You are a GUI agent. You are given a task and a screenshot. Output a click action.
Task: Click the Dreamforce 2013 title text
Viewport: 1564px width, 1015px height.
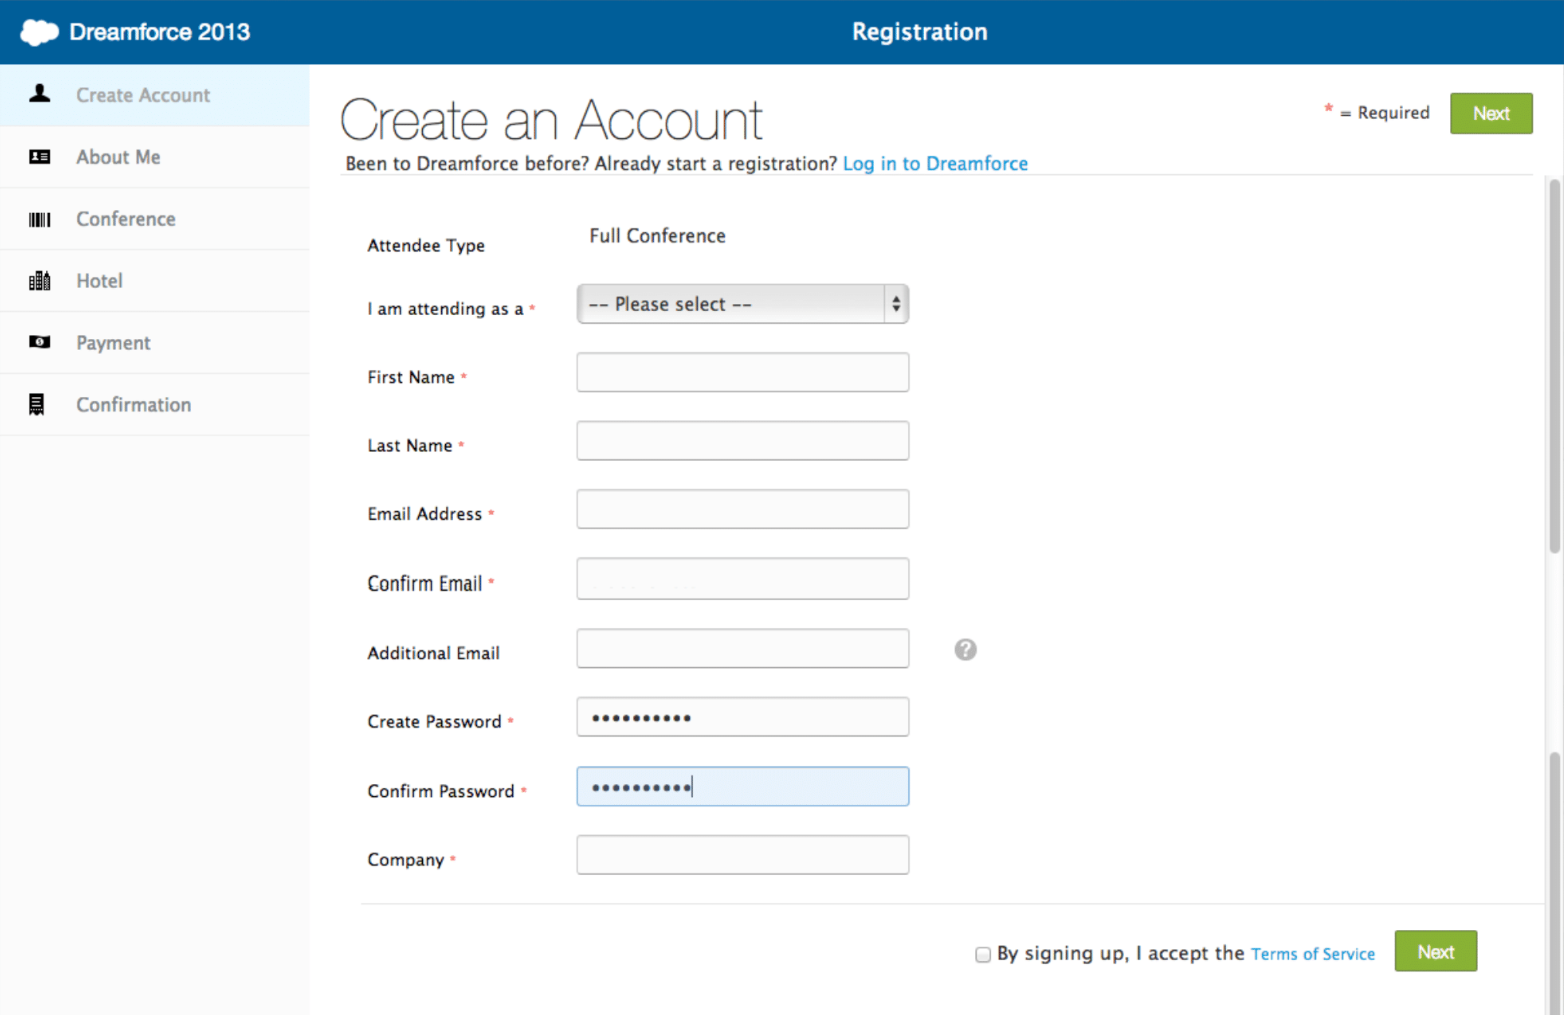click(x=160, y=32)
